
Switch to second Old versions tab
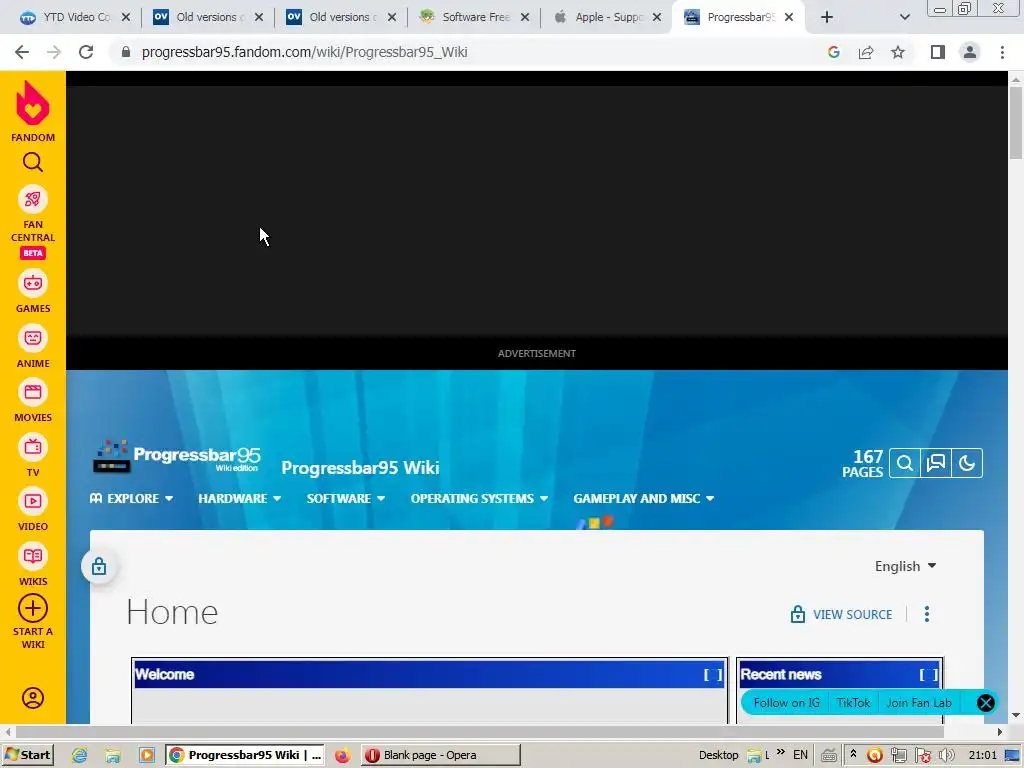pos(341,18)
